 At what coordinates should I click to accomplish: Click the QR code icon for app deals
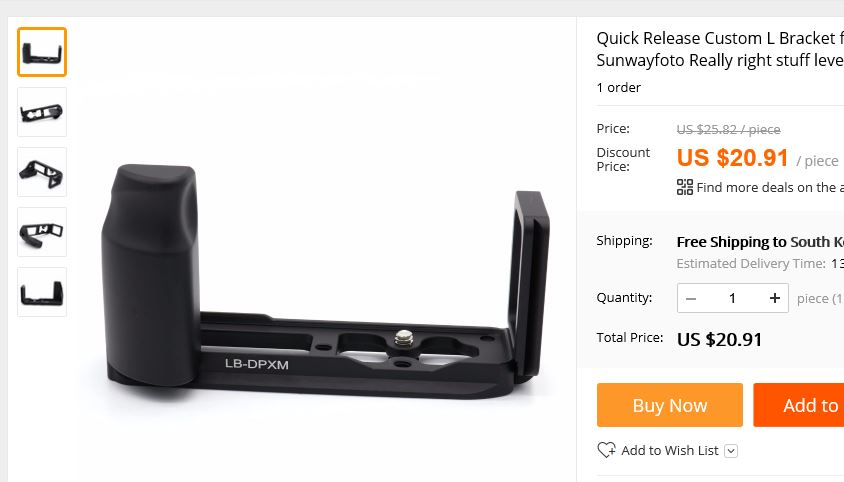(685, 187)
